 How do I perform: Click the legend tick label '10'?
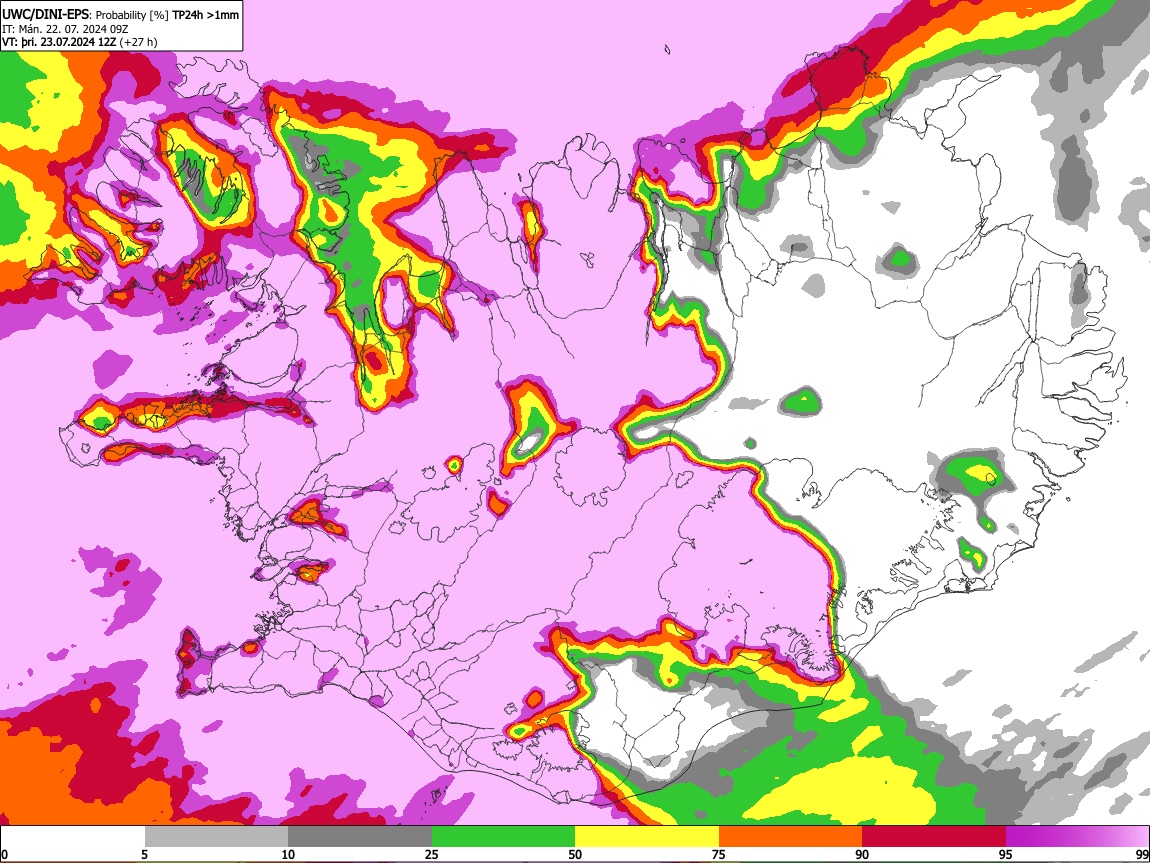tap(288, 855)
